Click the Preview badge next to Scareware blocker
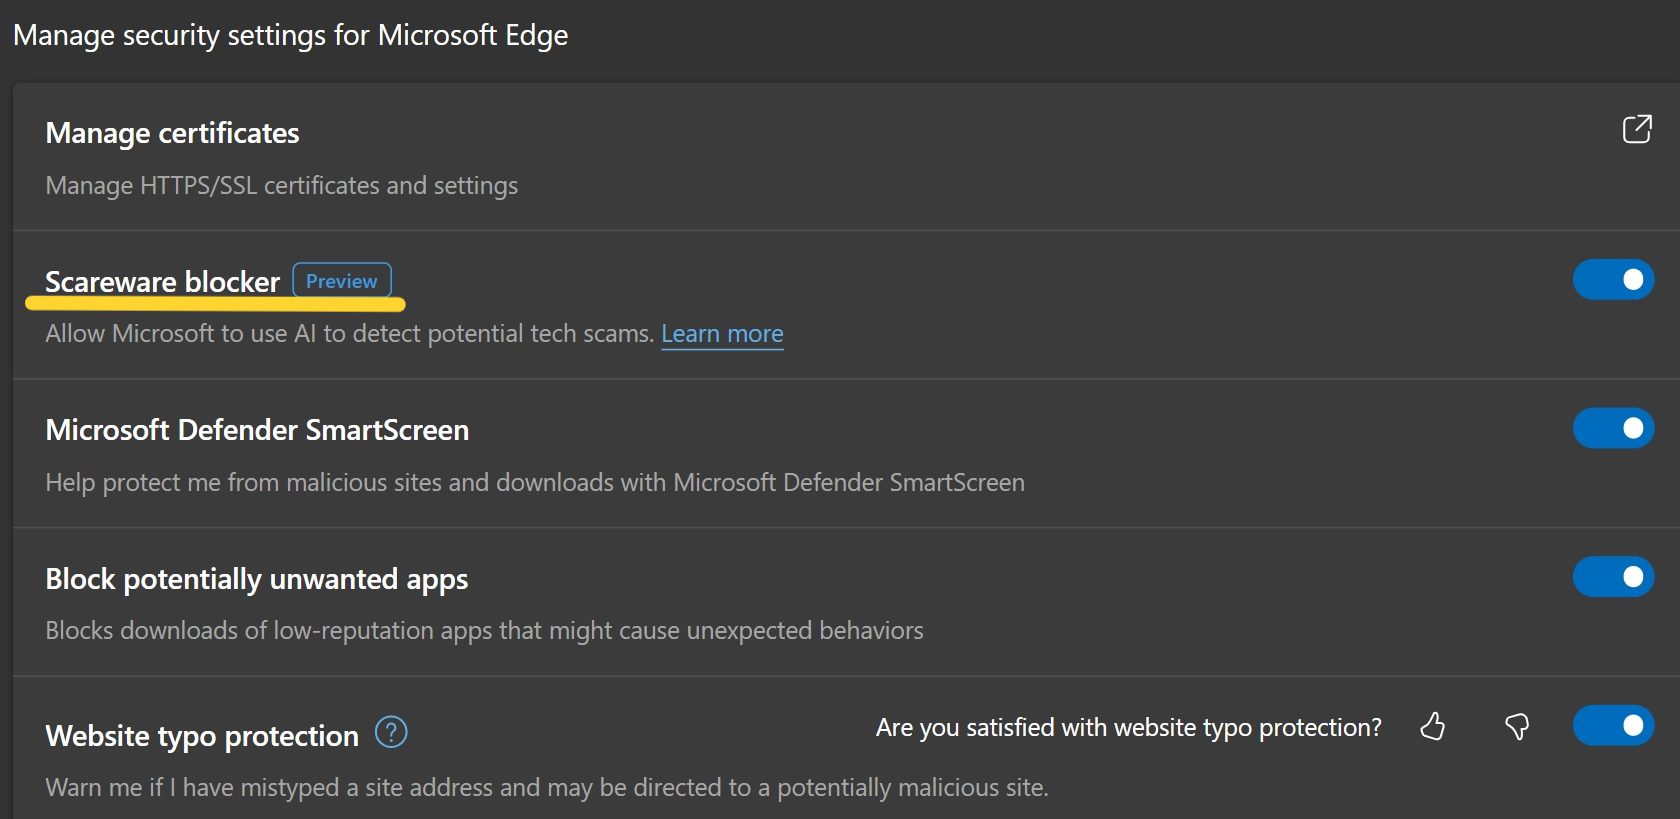1680x819 pixels. click(342, 281)
